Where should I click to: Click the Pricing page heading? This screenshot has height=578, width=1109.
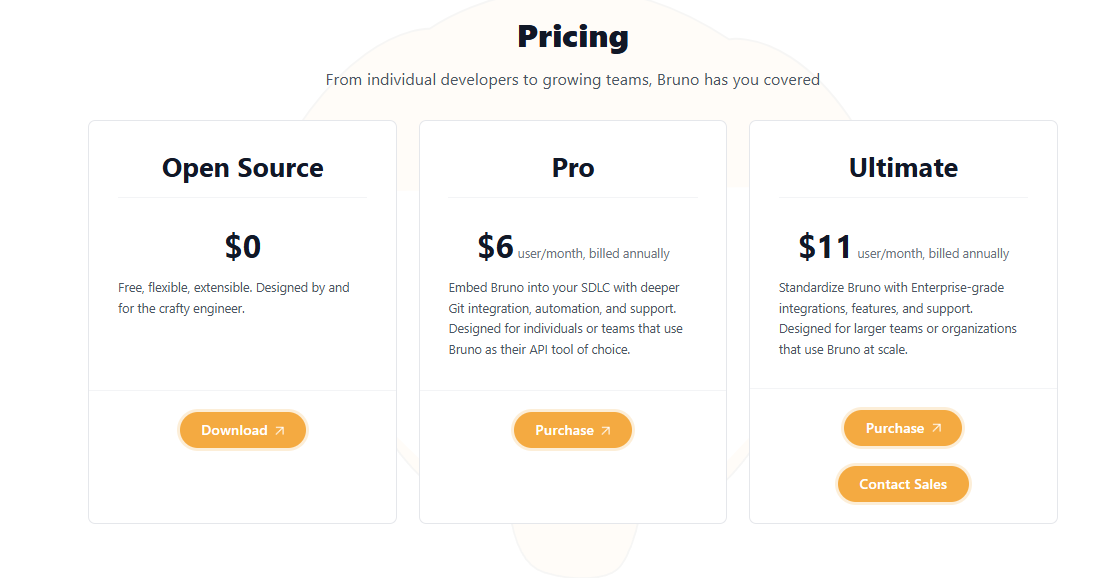(x=573, y=37)
